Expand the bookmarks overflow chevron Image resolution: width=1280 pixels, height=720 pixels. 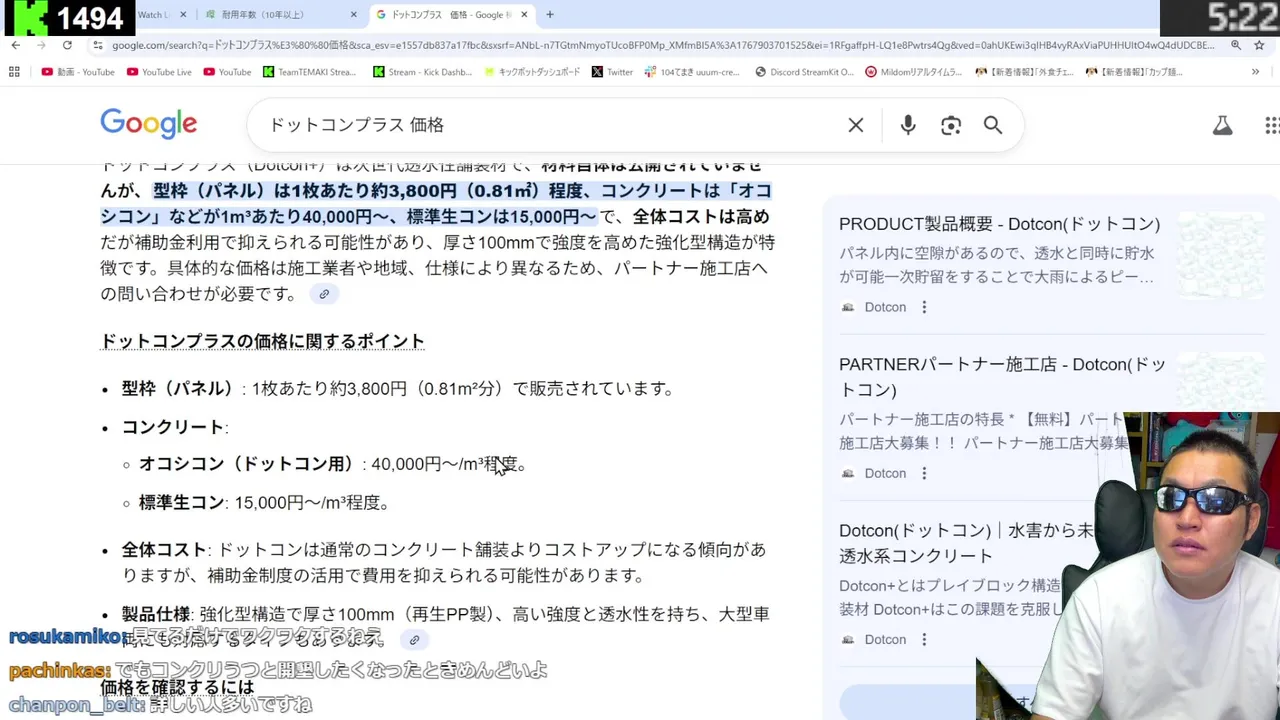[1255, 72]
